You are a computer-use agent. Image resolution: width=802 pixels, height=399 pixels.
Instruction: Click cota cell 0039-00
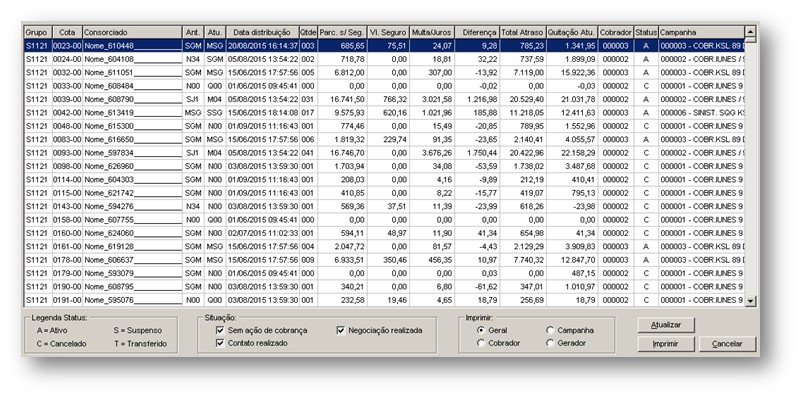point(67,99)
